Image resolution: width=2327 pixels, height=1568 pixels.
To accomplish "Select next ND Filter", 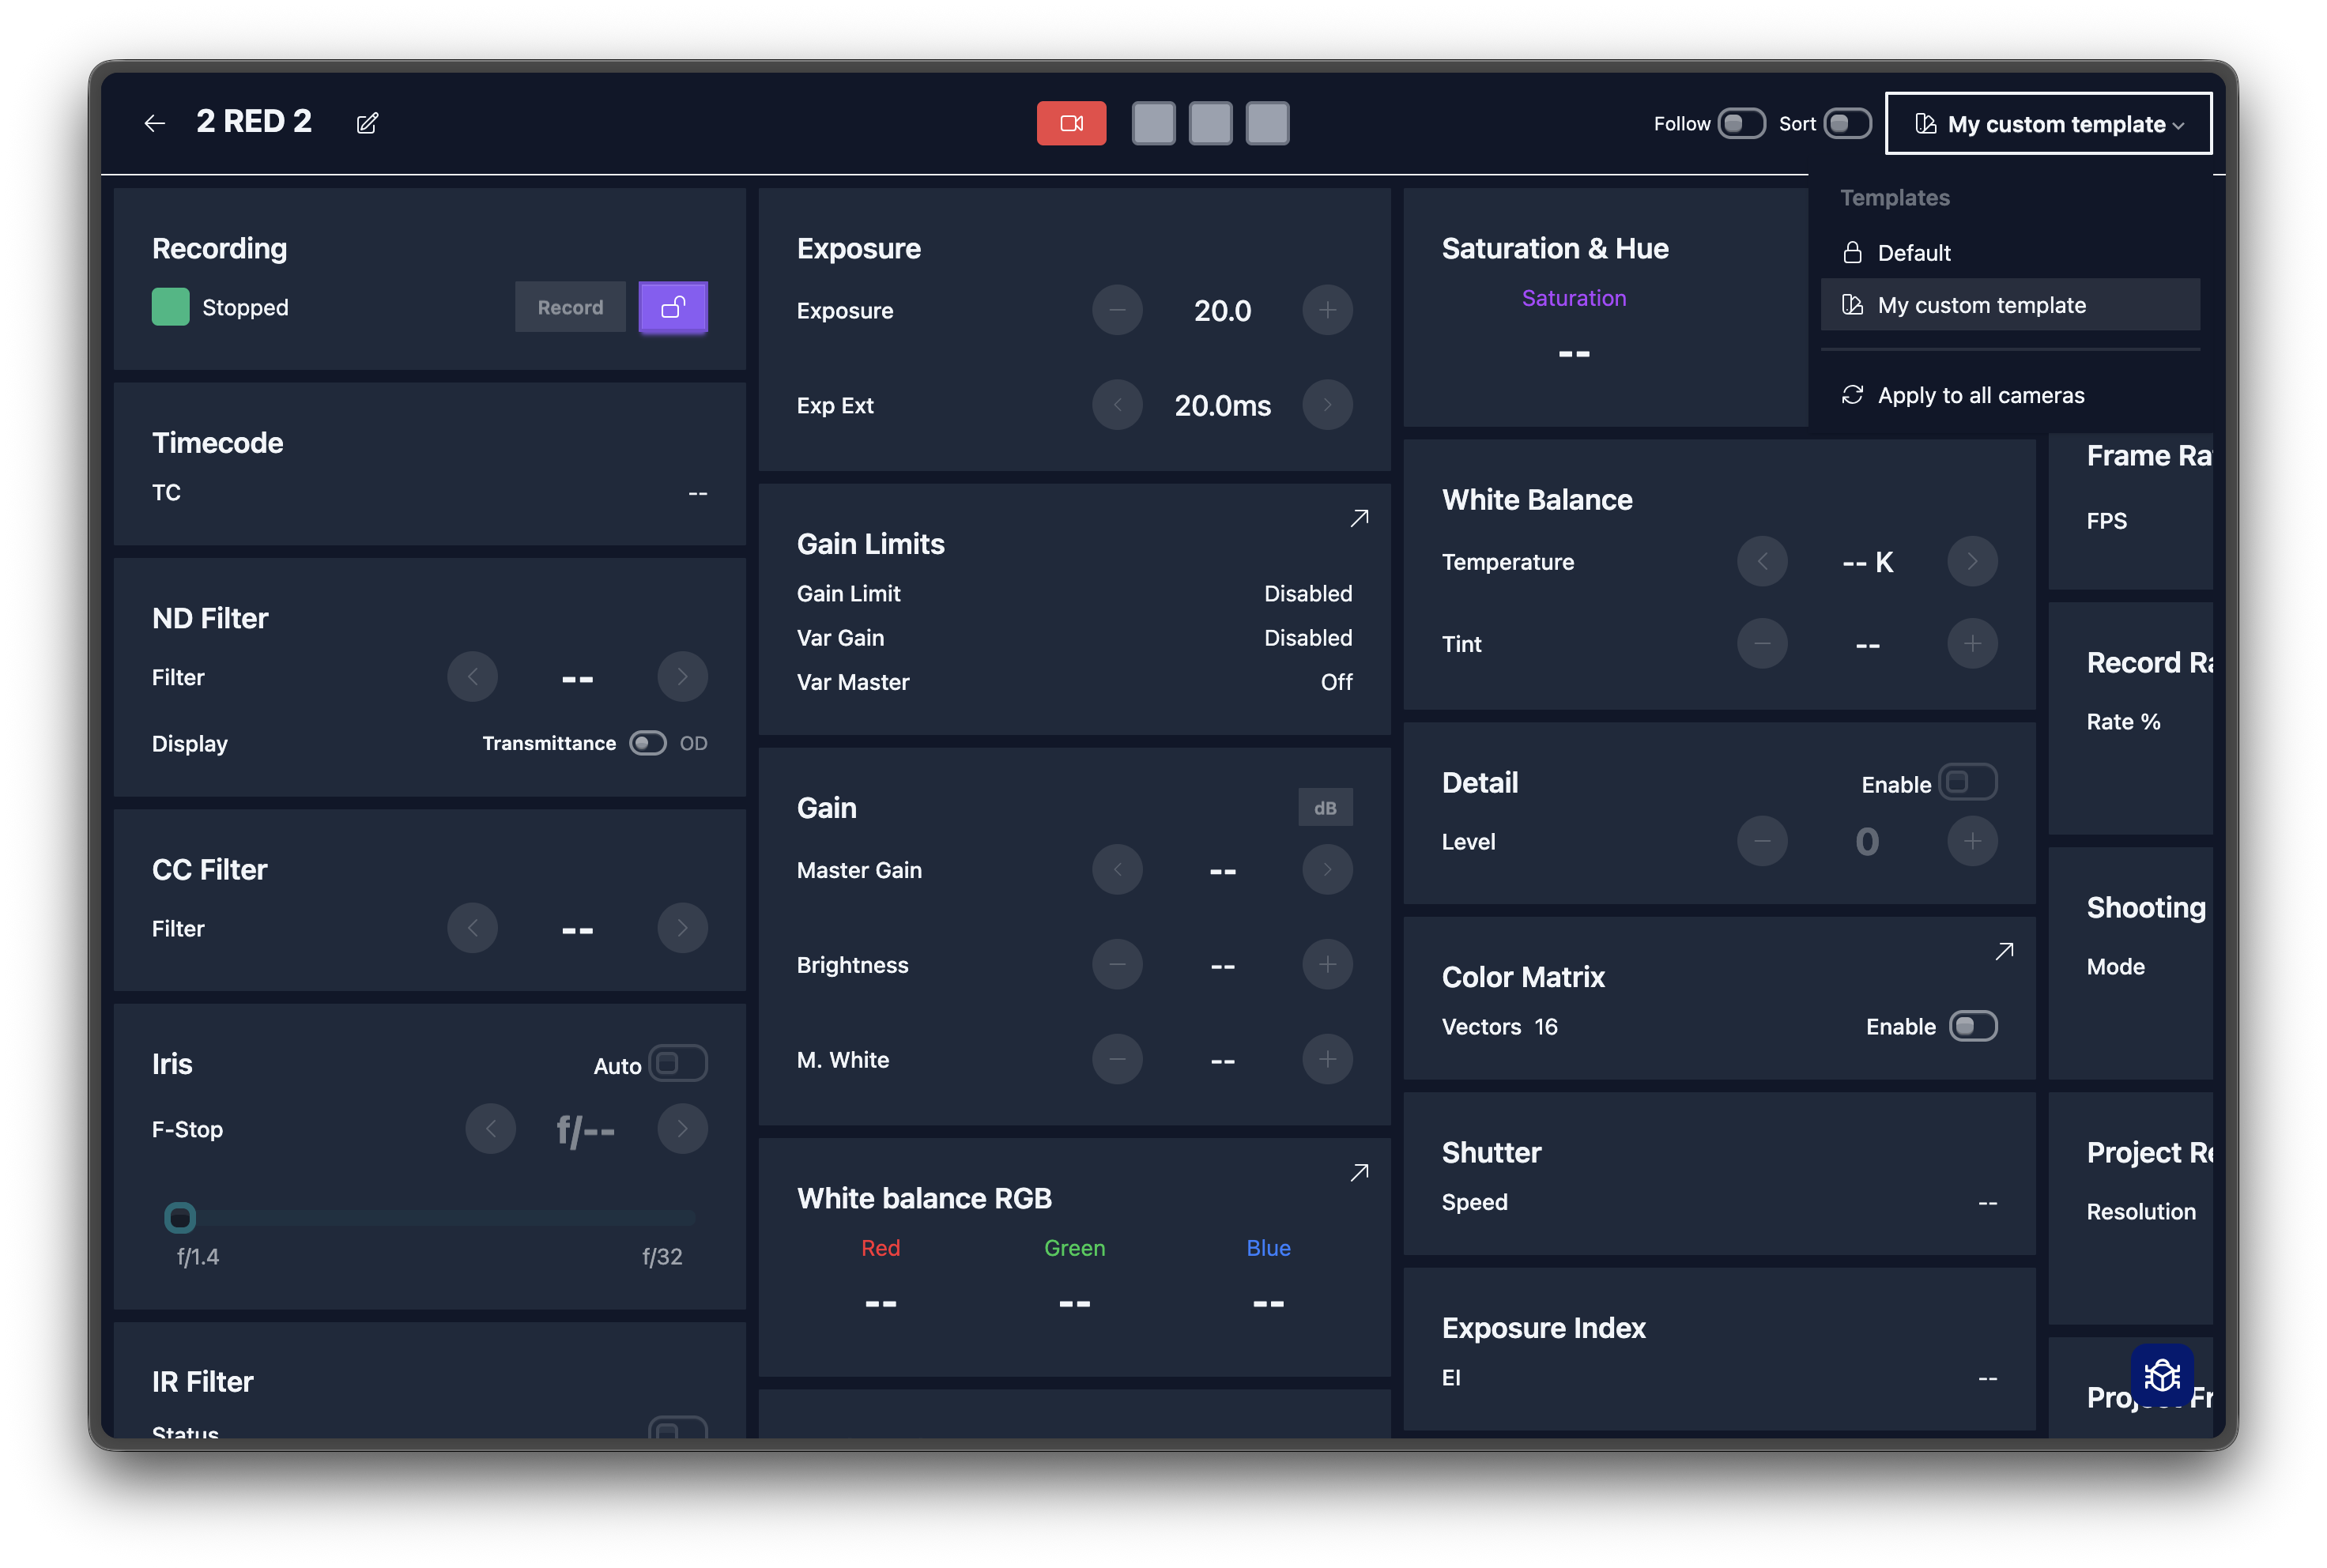I will click(682, 677).
